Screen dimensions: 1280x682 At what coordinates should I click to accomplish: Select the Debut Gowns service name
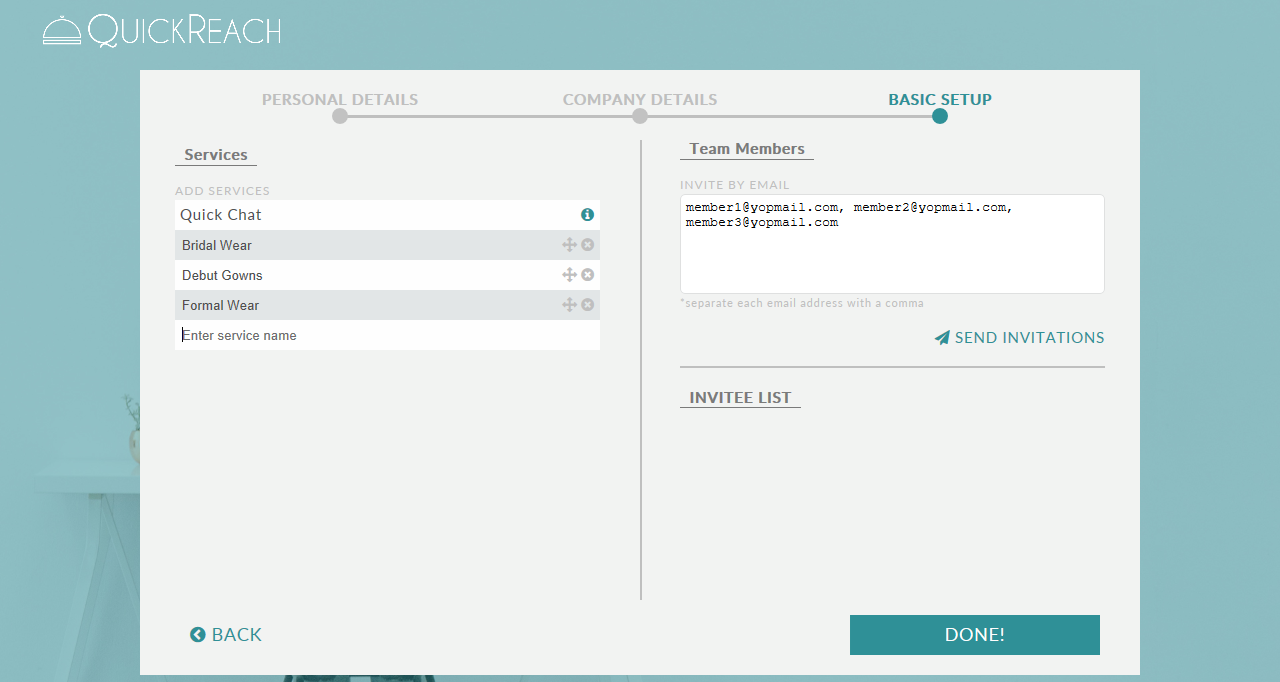click(222, 275)
